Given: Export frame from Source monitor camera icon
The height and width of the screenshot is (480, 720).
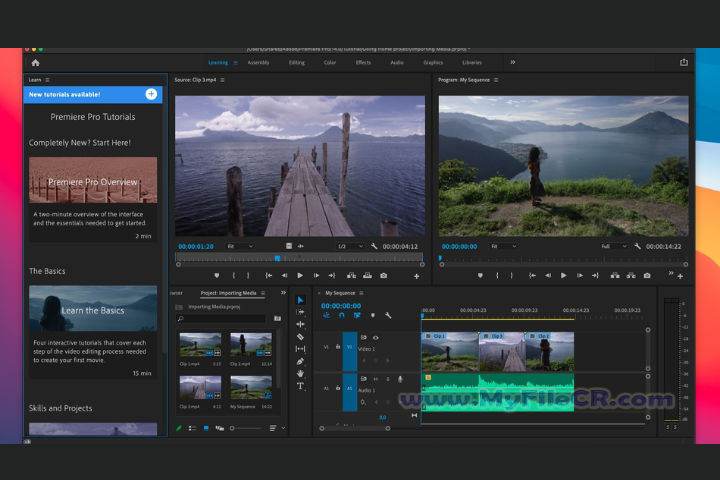Looking at the screenshot, I should point(383,276).
